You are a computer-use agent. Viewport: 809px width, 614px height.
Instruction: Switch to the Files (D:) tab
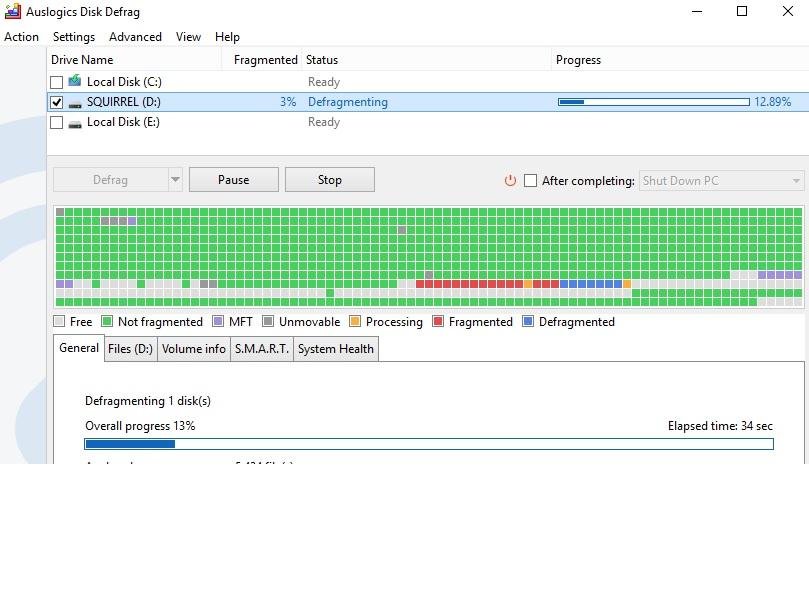[131, 349]
